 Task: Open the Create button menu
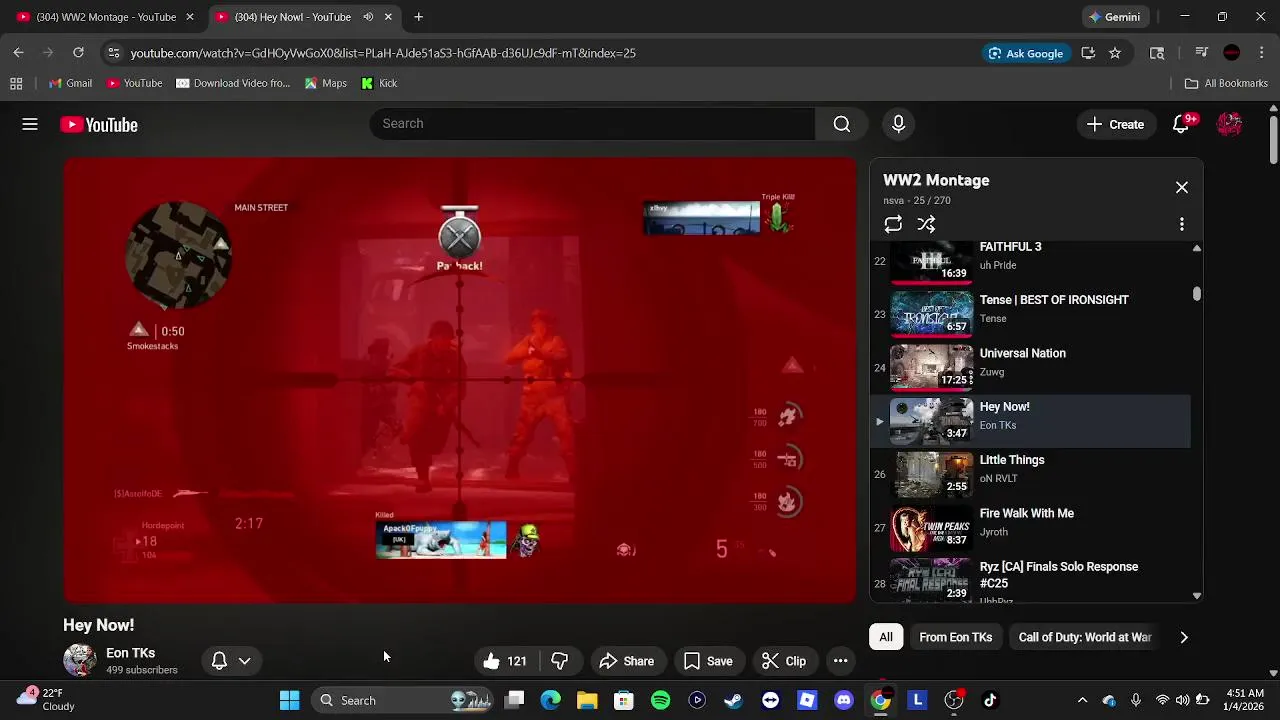point(1116,124)
